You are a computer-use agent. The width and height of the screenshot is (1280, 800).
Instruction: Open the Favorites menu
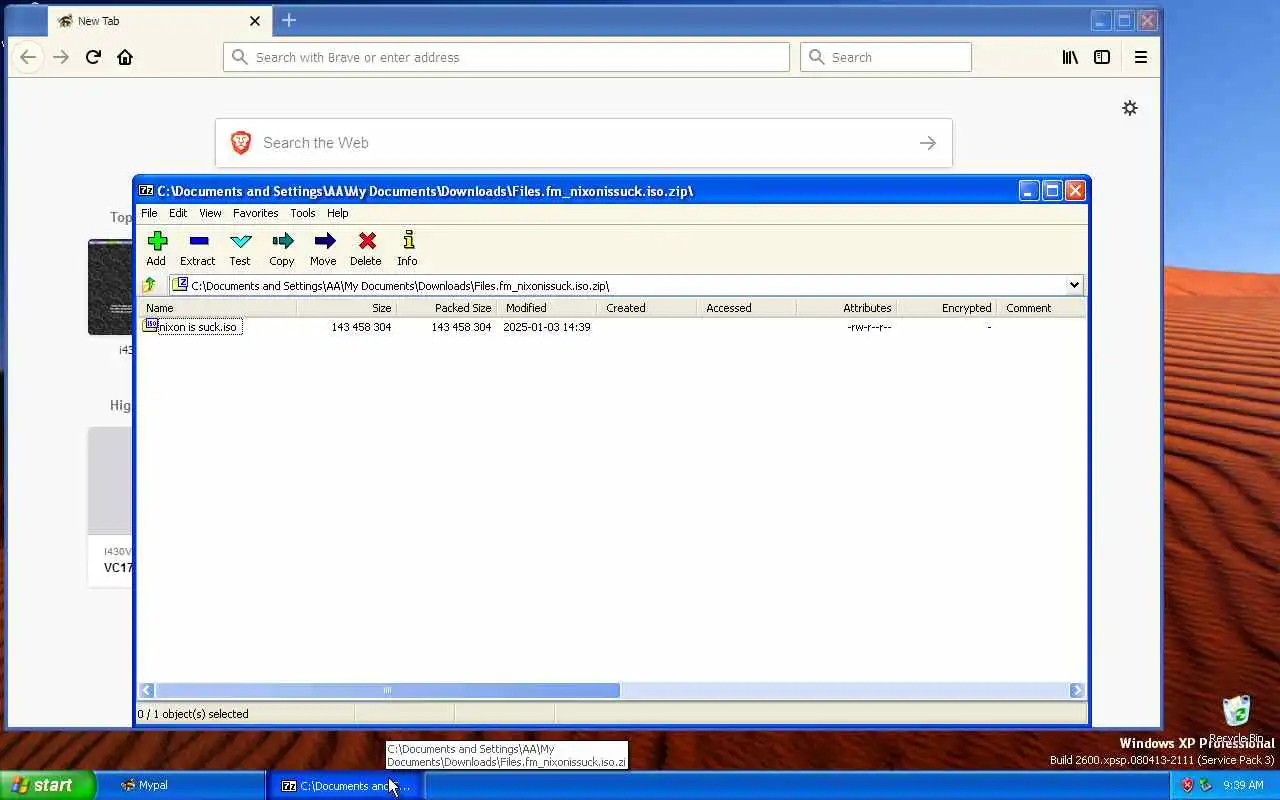coord(255,213)
